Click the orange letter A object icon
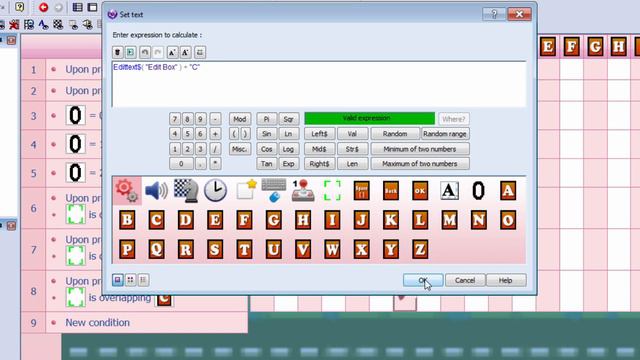This screenshot has width=640, height=360. [x=508, y=191]
